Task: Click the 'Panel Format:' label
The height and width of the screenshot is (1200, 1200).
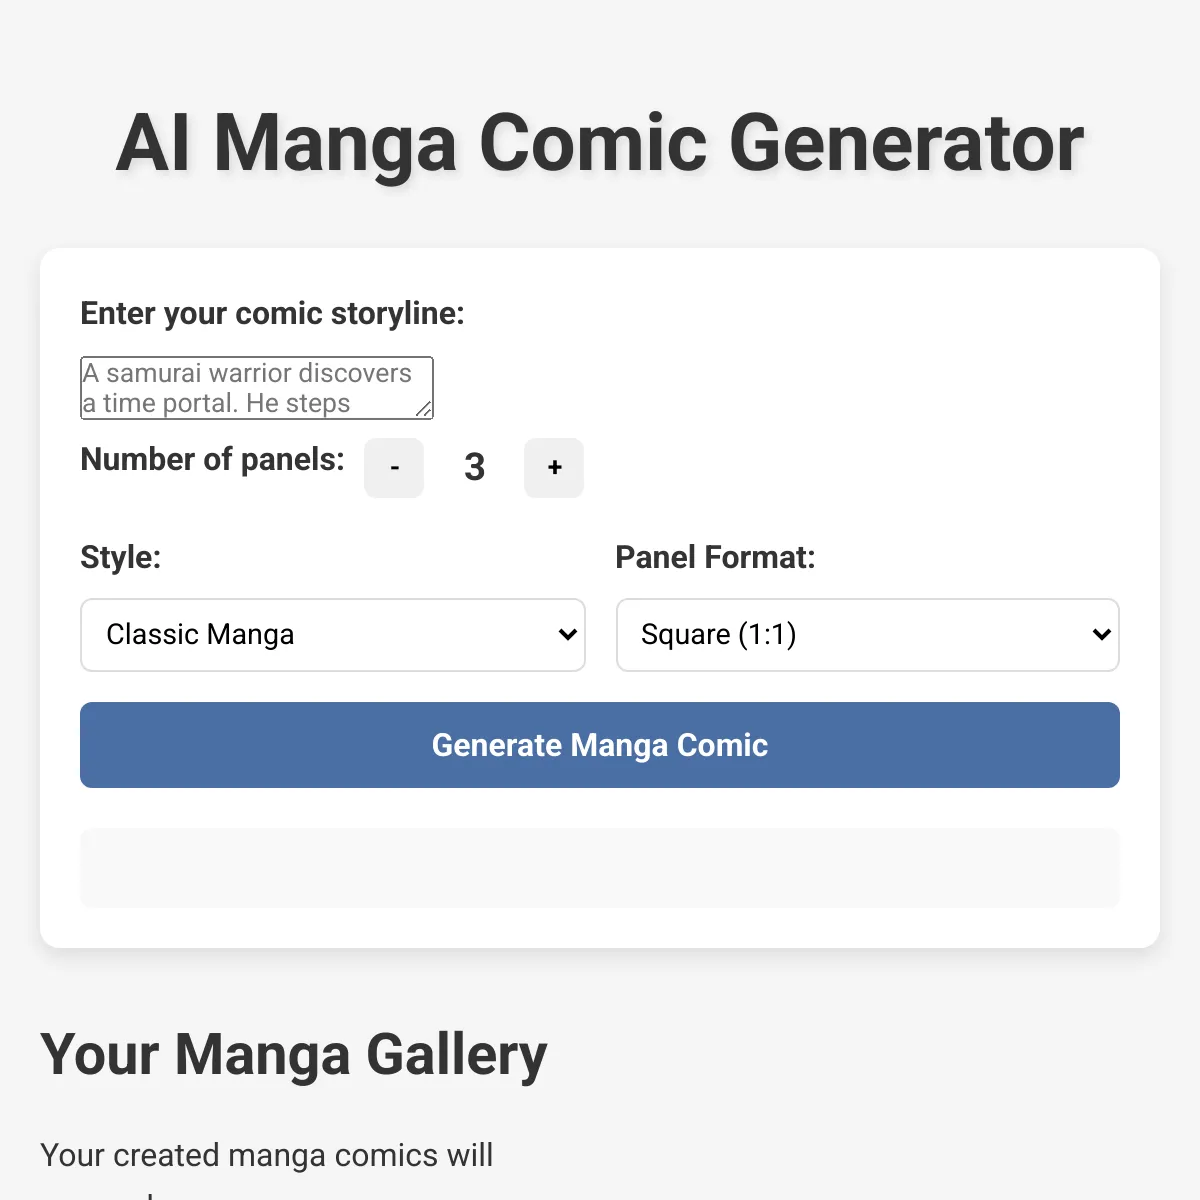Action: (x=715, y=557)
